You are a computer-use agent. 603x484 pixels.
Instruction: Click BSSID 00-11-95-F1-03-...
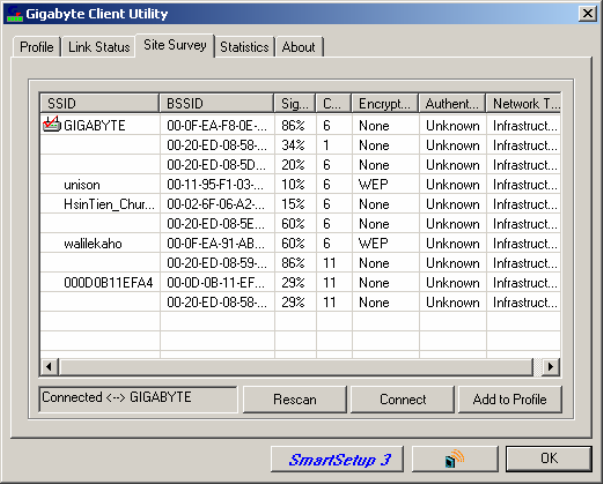click(215, 185)
